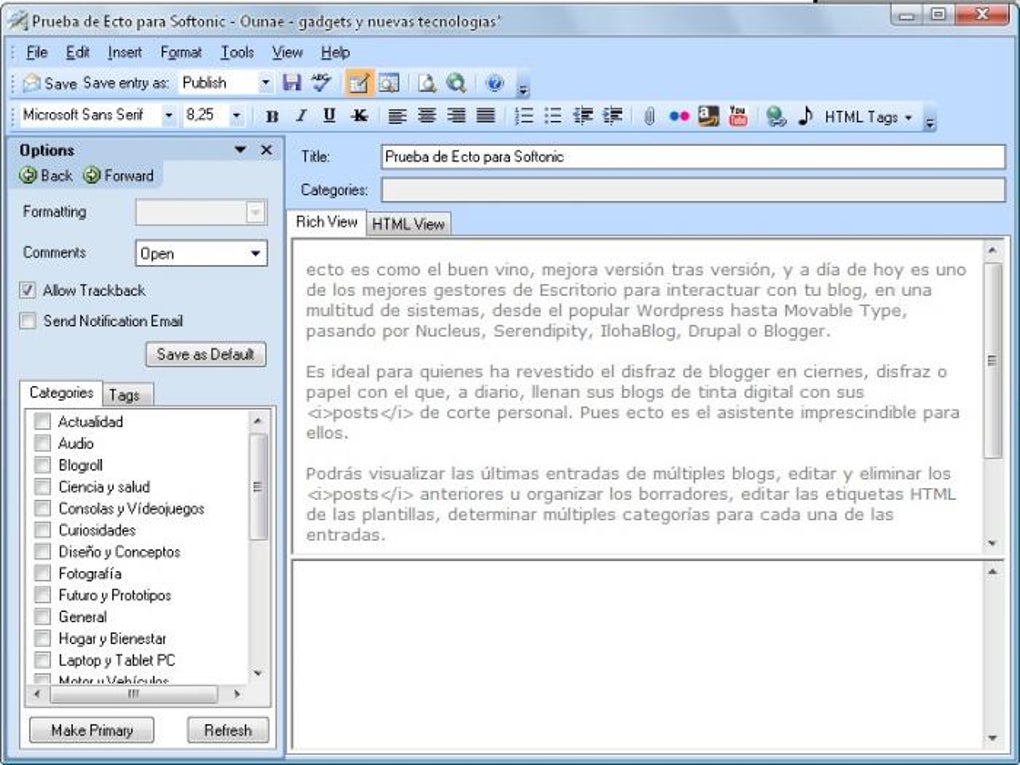Go Forward in the Options panel
This screenshot has width=1020, height=765.
(x=119, y=176)
